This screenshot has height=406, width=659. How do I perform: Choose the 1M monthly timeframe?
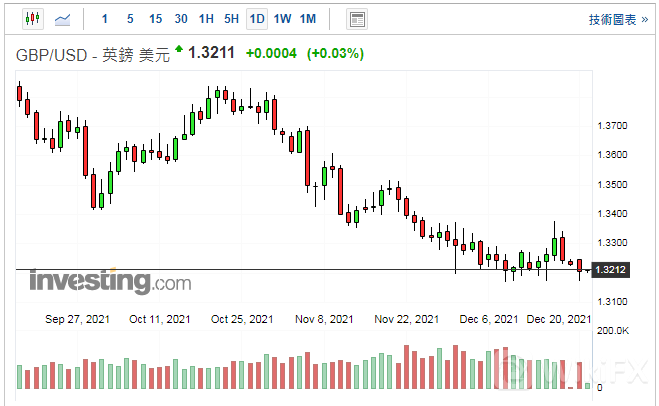click(x=308, y=19)
